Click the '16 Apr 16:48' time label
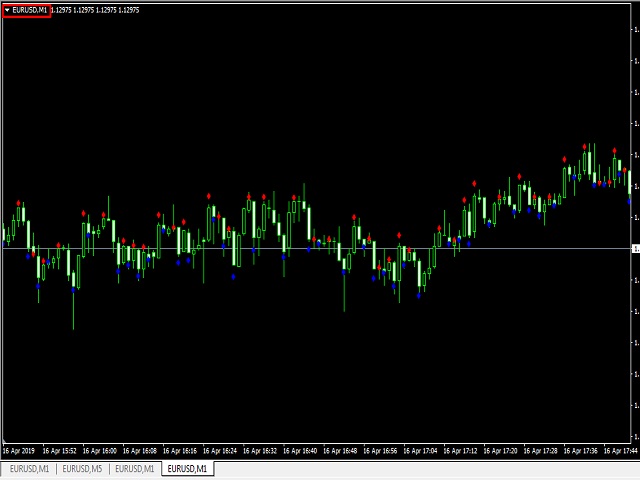This screenshot has width=640, height=480. (340, 451)
